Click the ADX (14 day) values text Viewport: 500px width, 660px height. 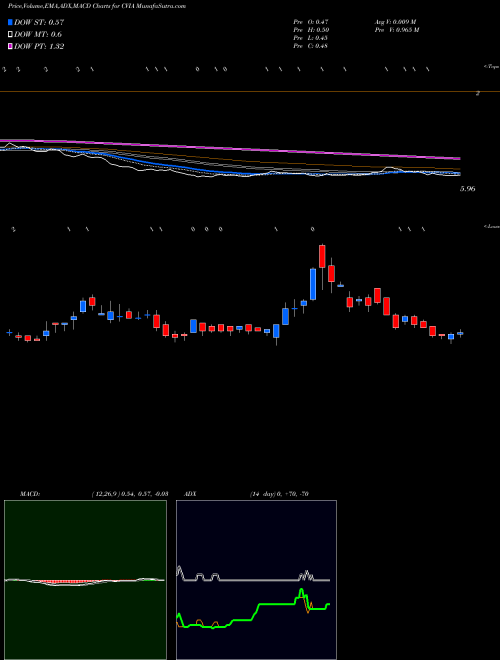tap(278, 494)
